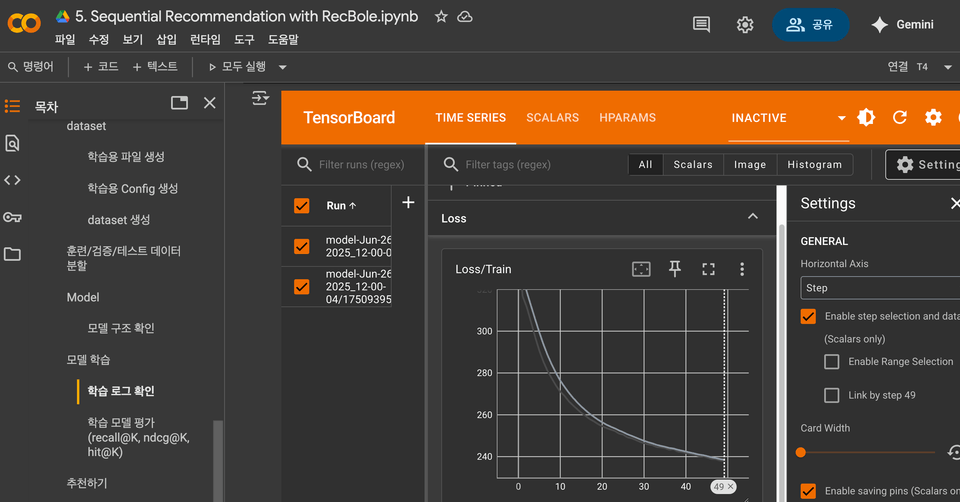Star the notebook title
This screenshot has height=502, width=960.
coord(441,17)
